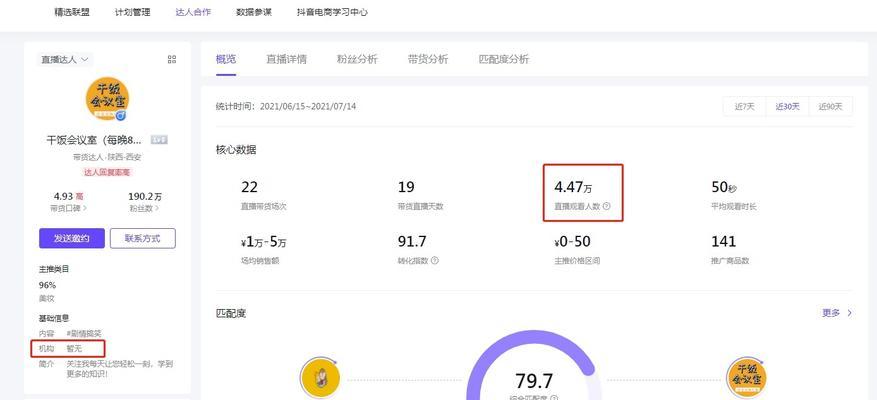
Task: Click the #剧情搞笑 content tag
Action: click(84, 333)
